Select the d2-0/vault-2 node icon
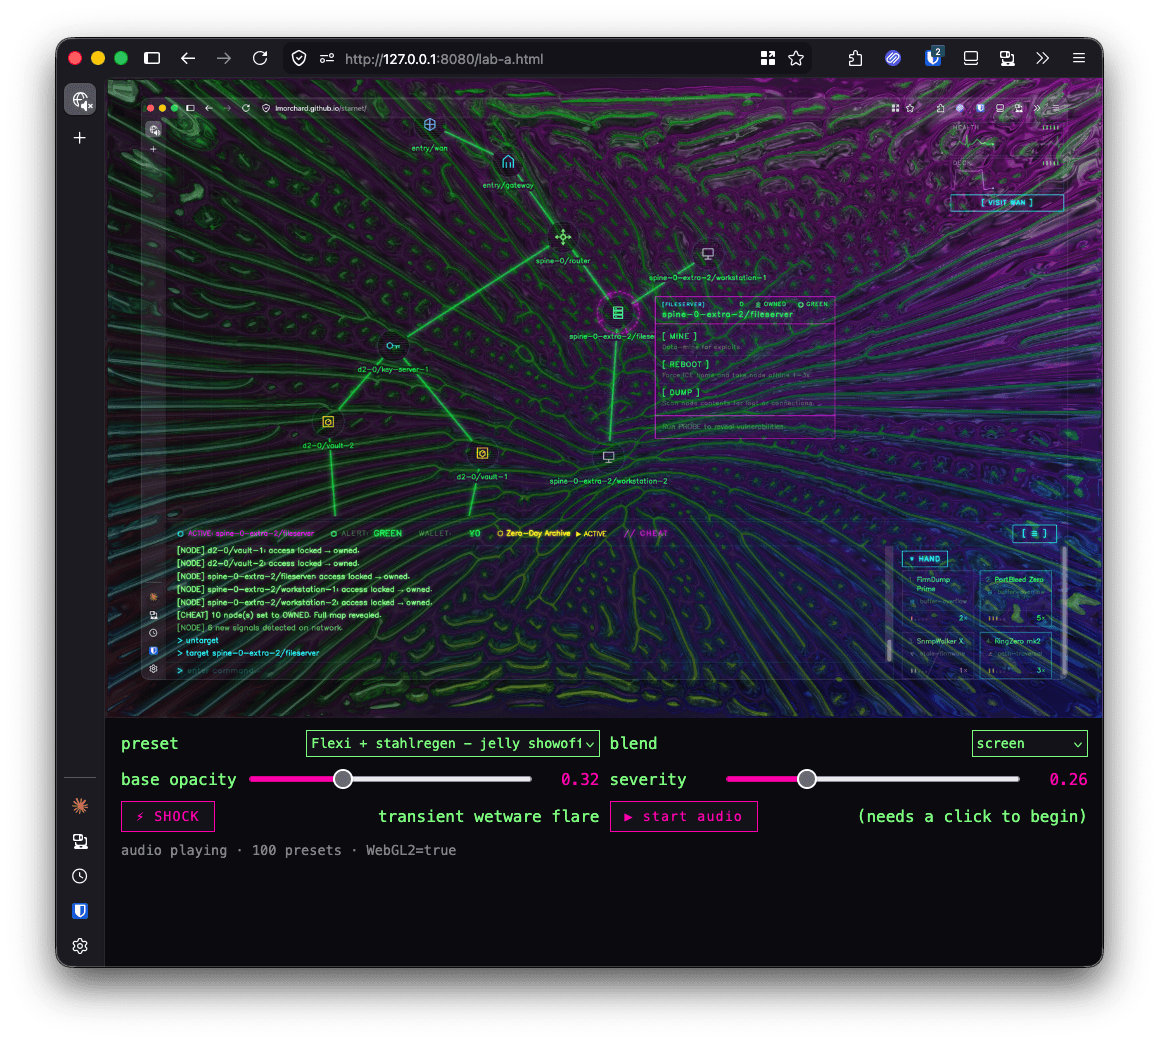The height and width of the screenshot is (1041, 1159). point(328,421)
